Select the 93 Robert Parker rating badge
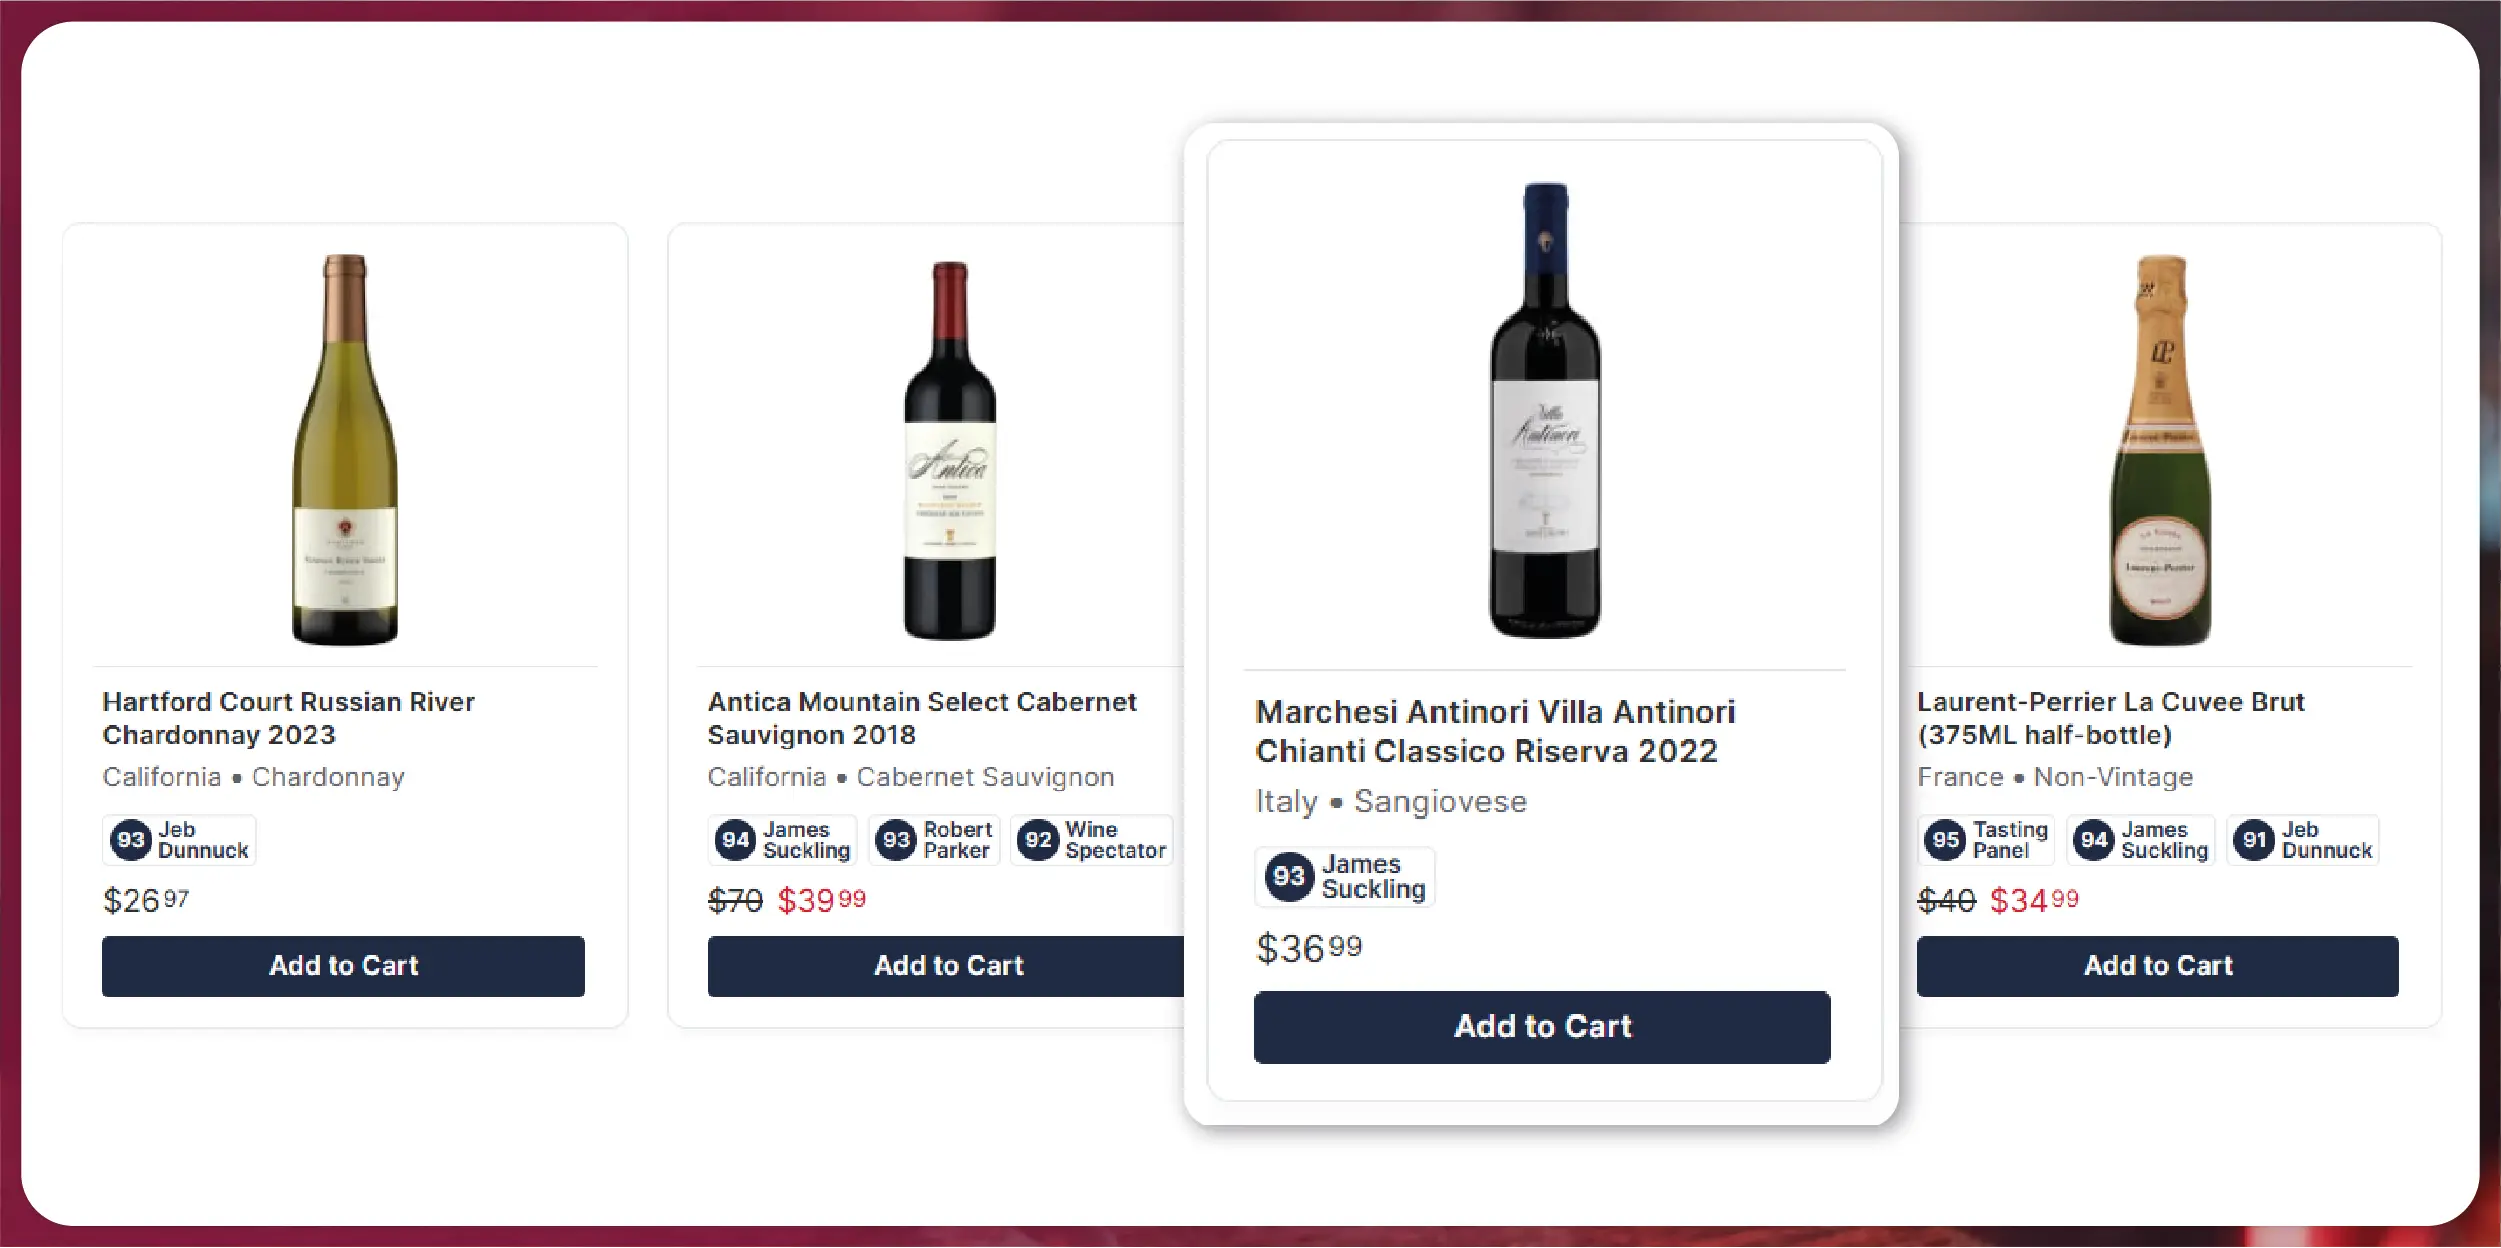This screenshot has width=2501, height=1248. tap(934, 840)
